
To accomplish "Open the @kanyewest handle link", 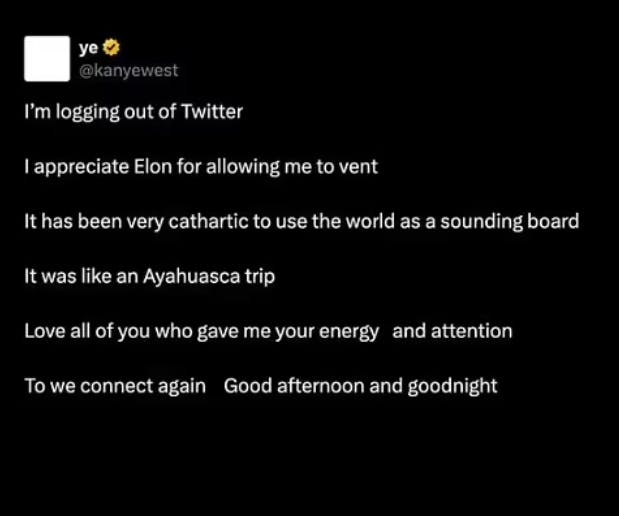I will (x=128, y=70).
